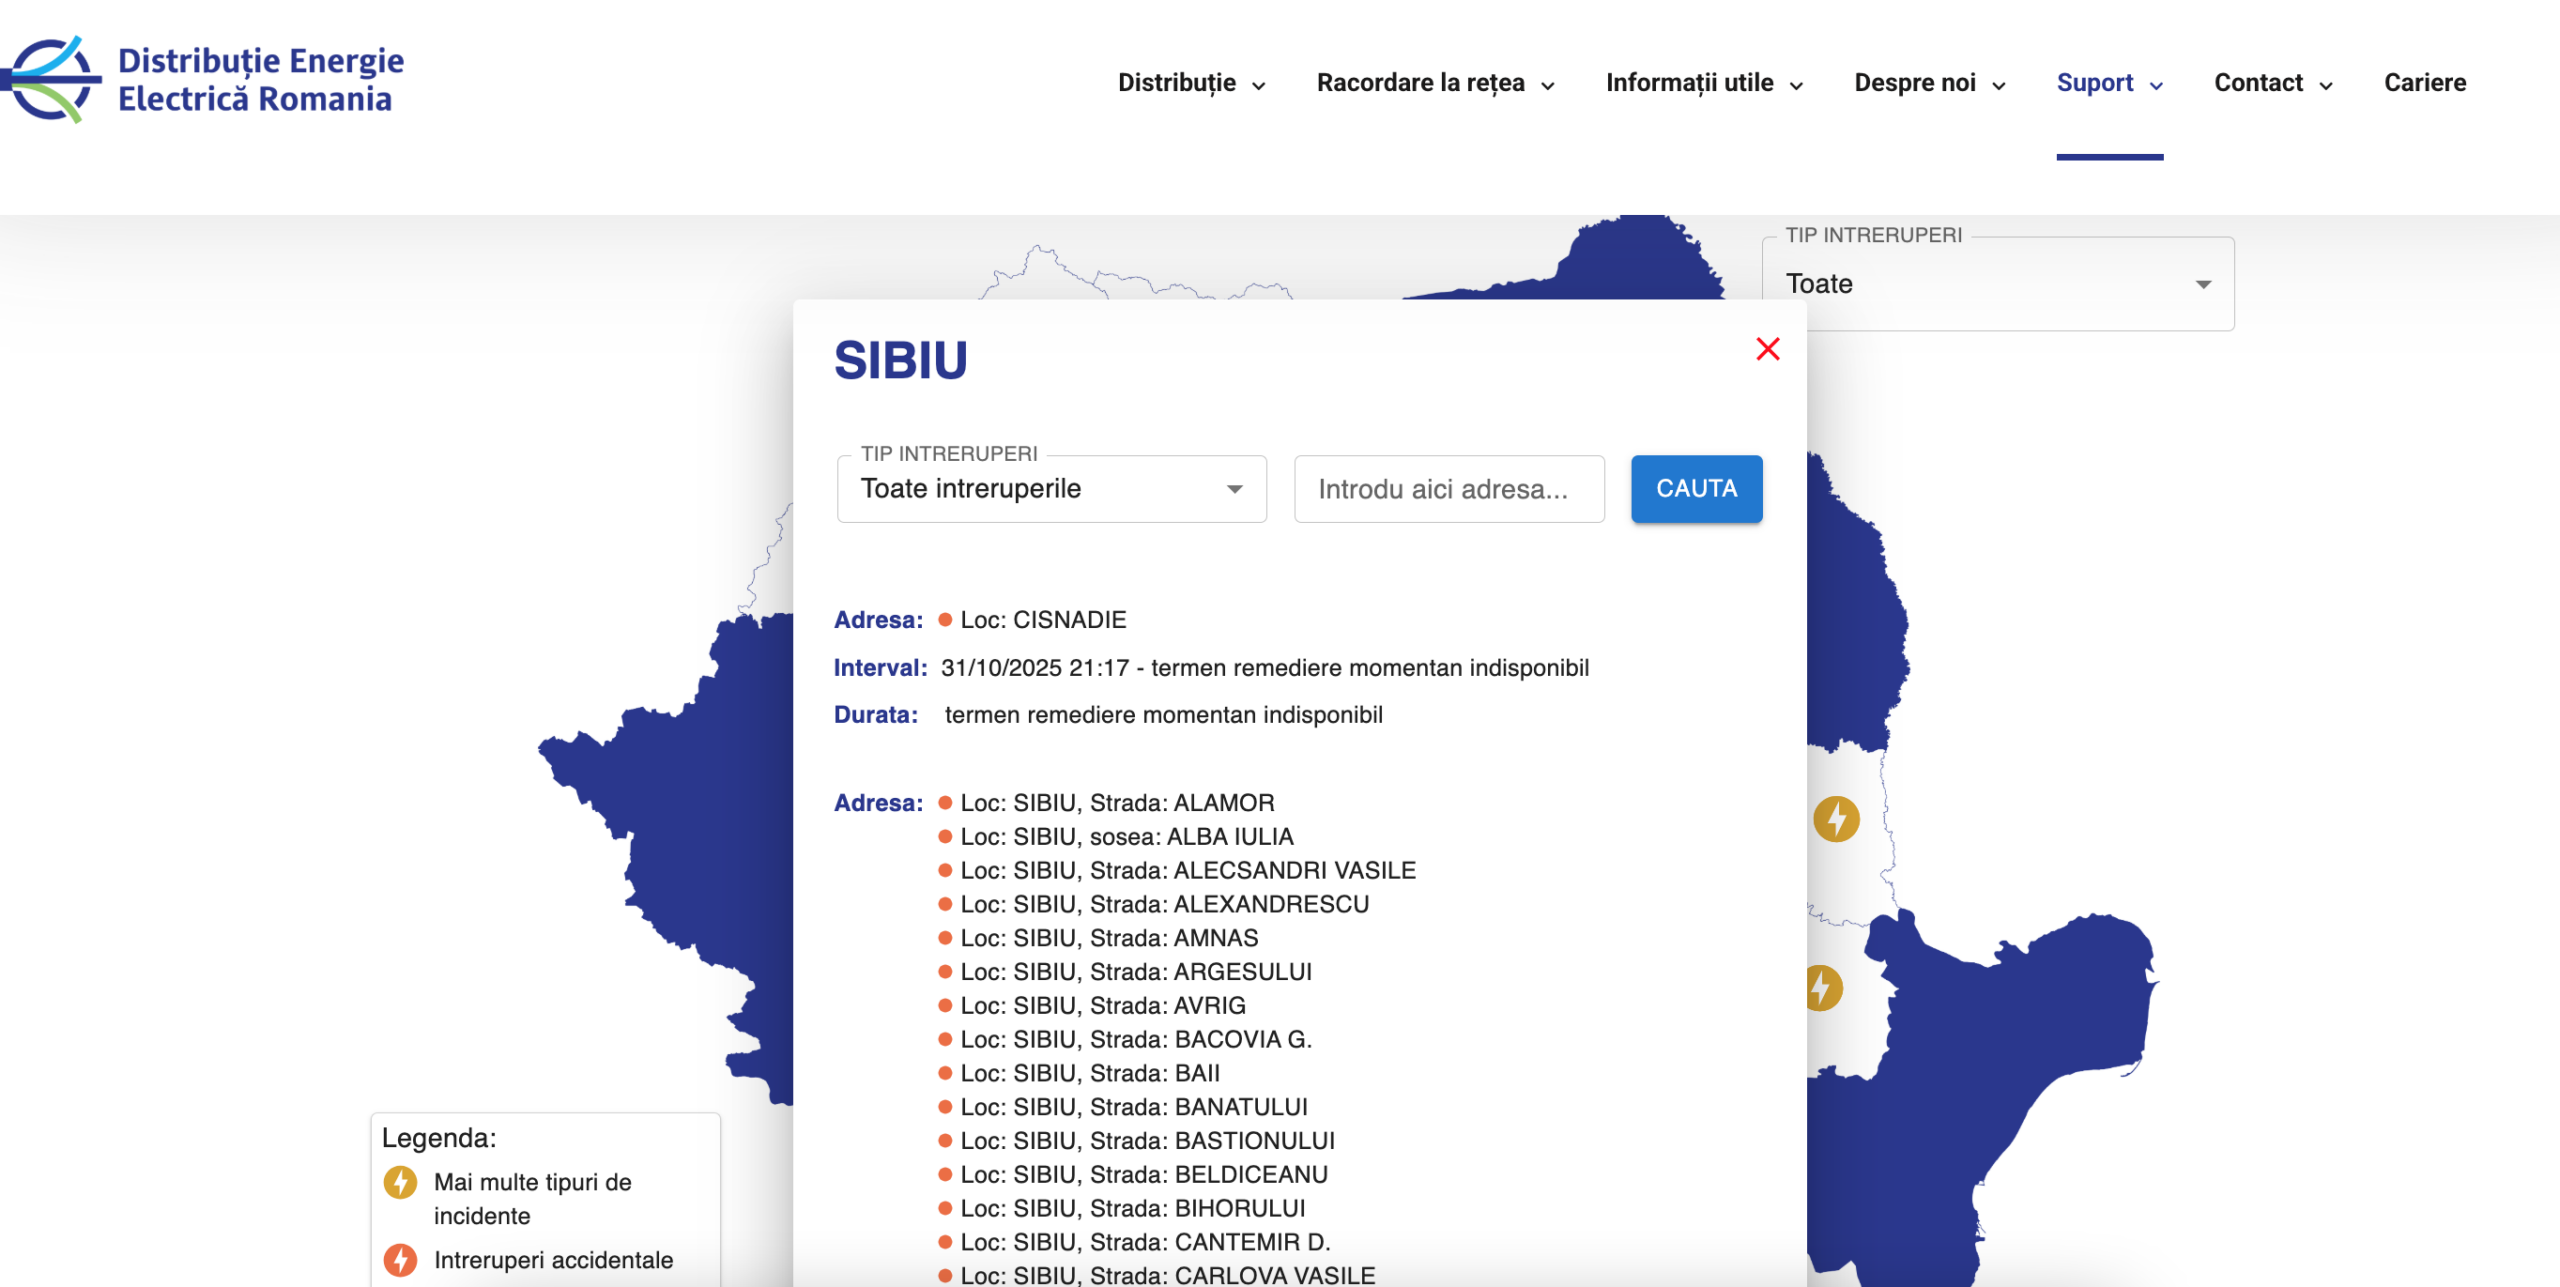
Task: Open the Despre noi menu
Action: (x=1929, y=83)
